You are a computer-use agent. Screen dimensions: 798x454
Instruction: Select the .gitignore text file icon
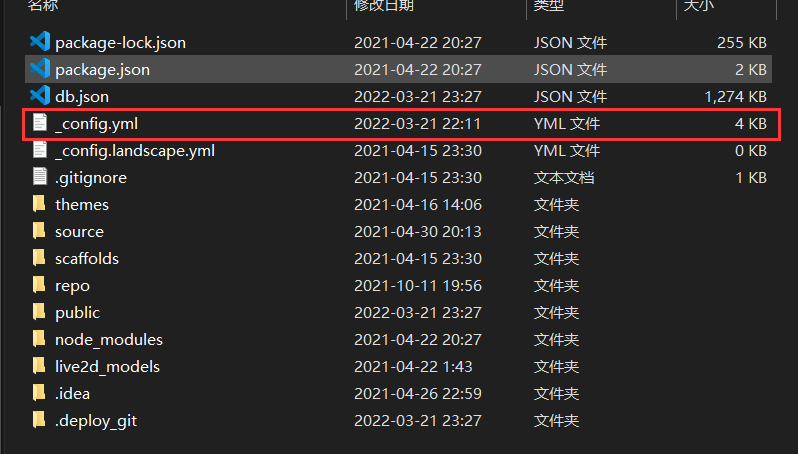pos(40,178)
